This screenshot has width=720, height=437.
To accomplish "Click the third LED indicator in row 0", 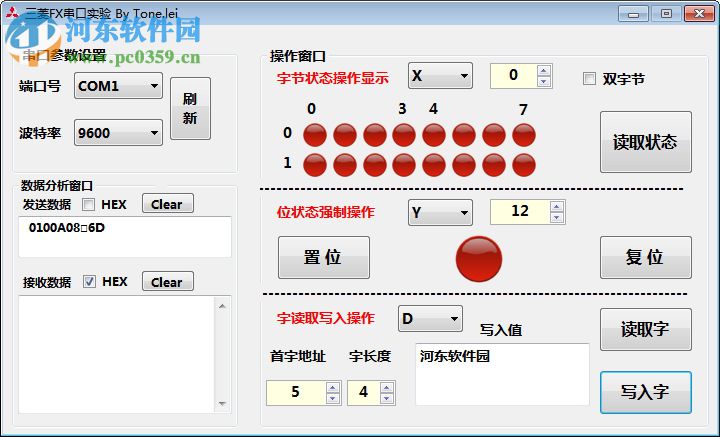I will coord(375,135).
